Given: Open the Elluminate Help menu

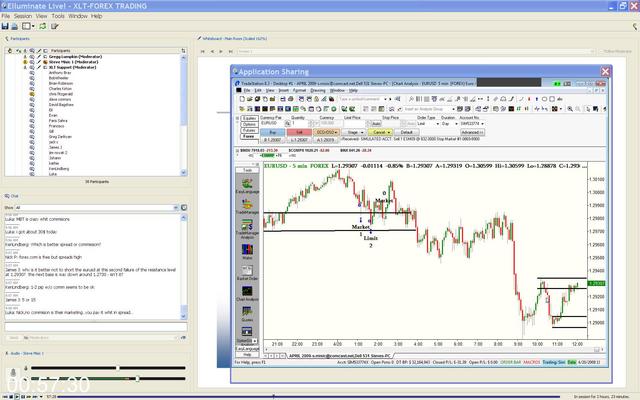Looking at the screenshot, I should point(96,16).
